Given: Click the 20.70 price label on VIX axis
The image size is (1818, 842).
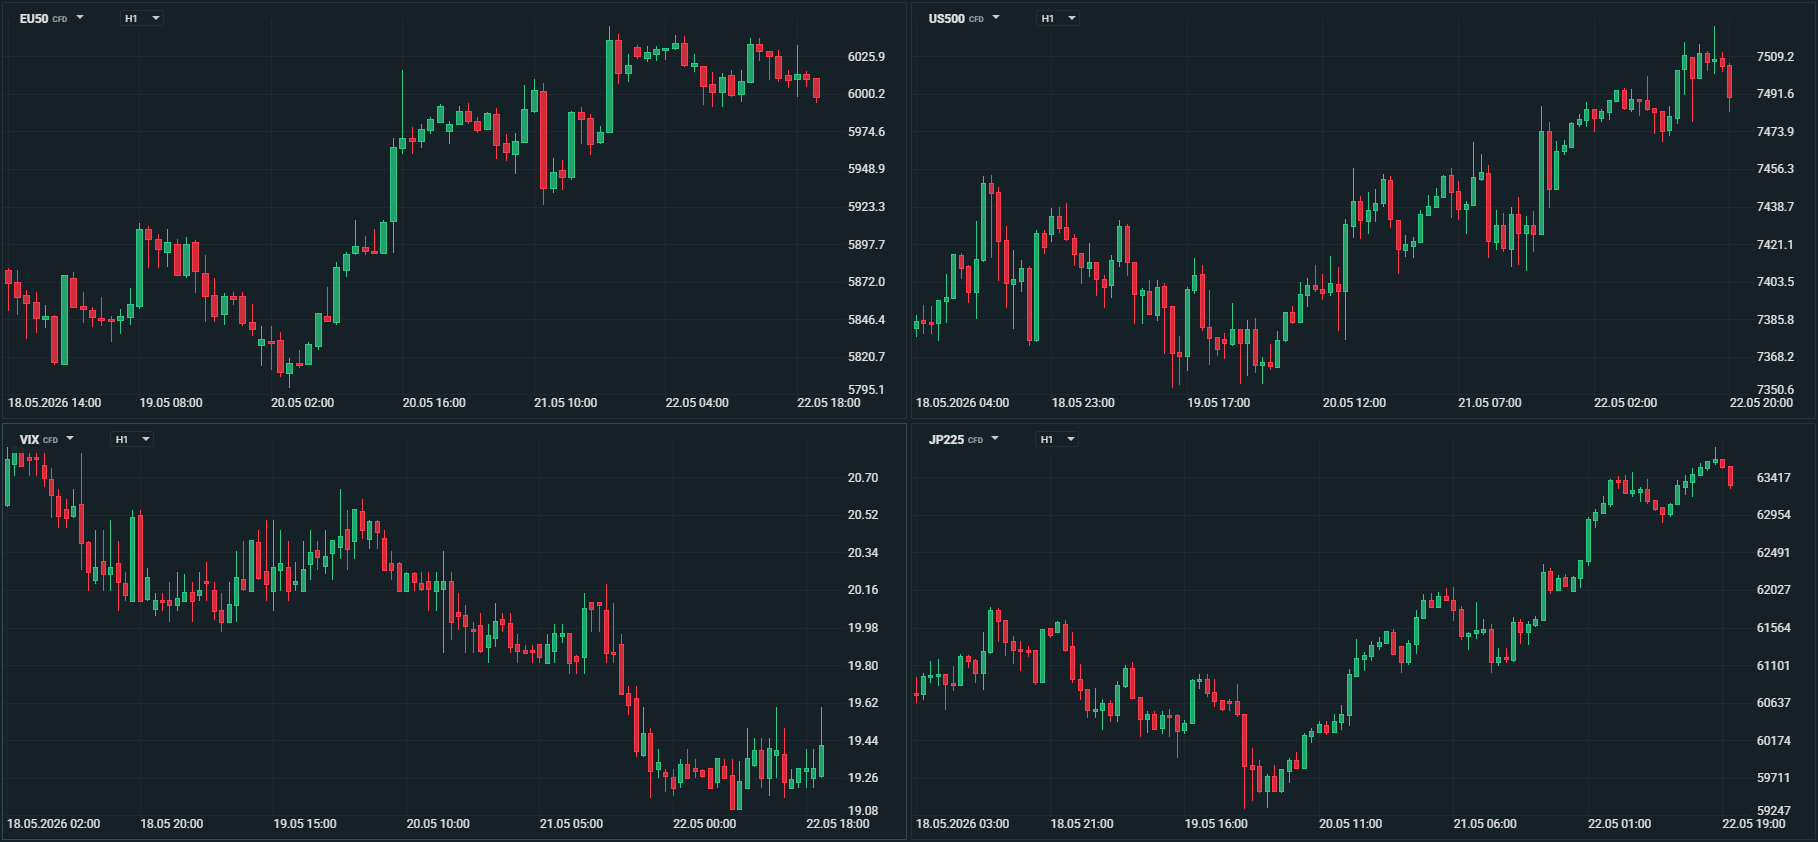Looking at the screenshot, I should point(863,478).
